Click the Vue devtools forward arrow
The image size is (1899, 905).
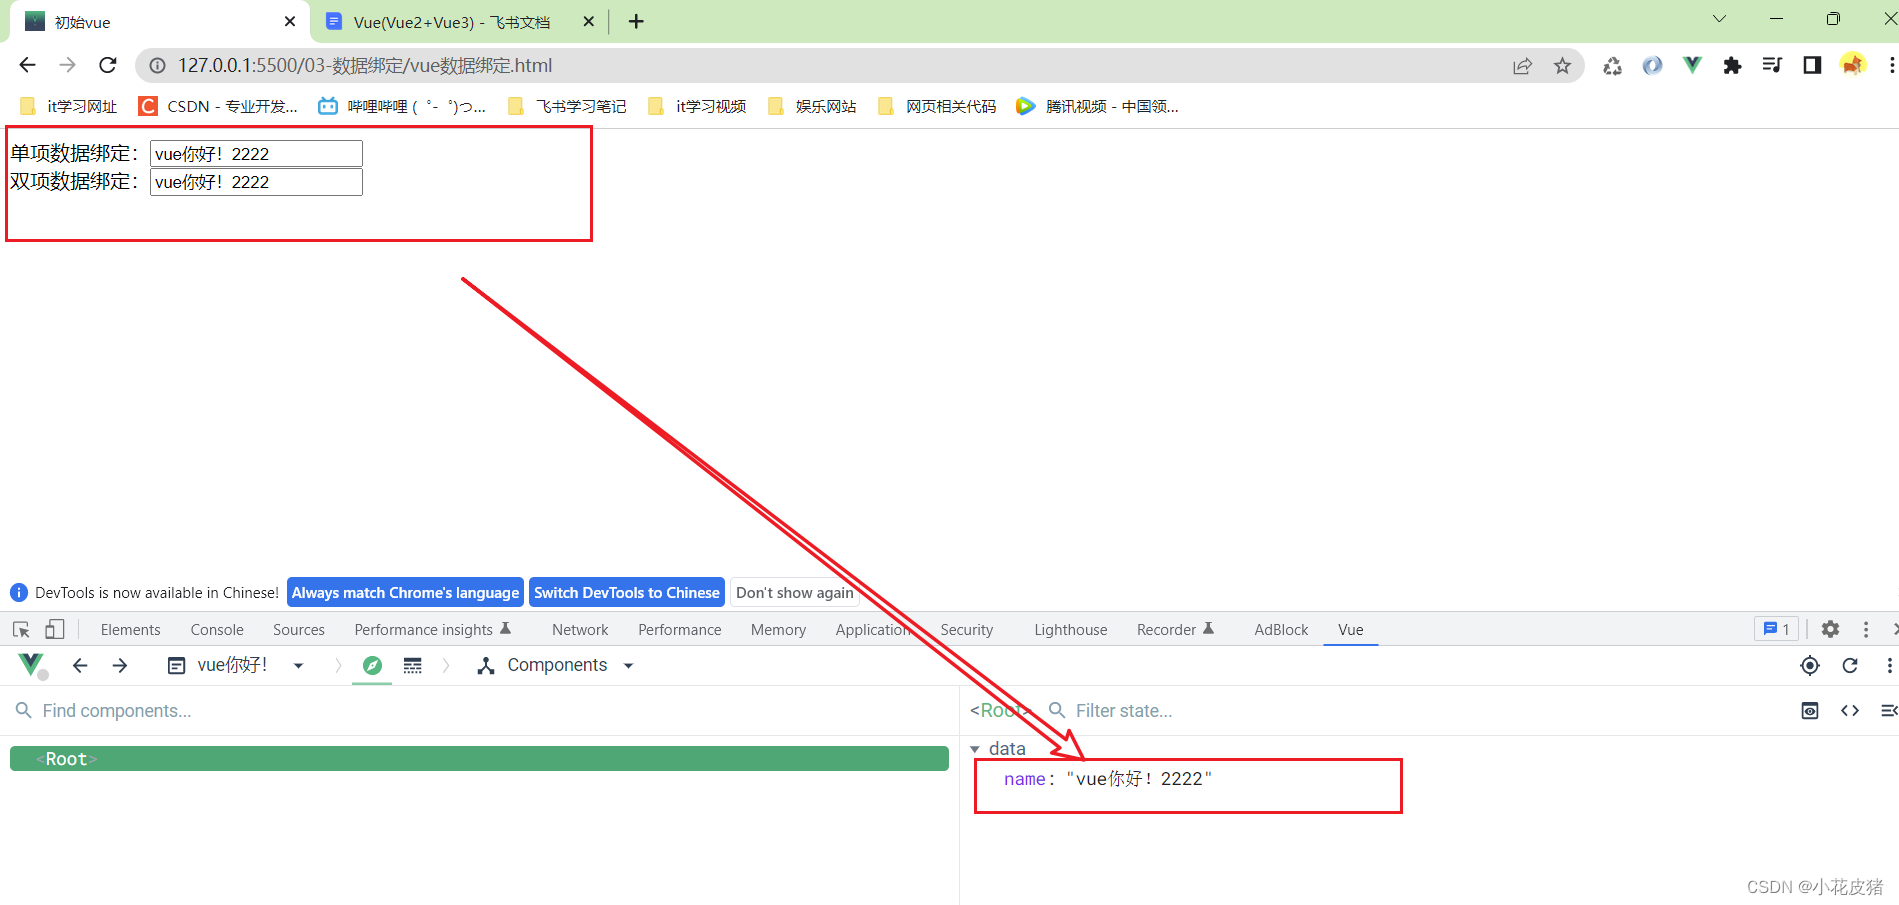click(120, 665)
